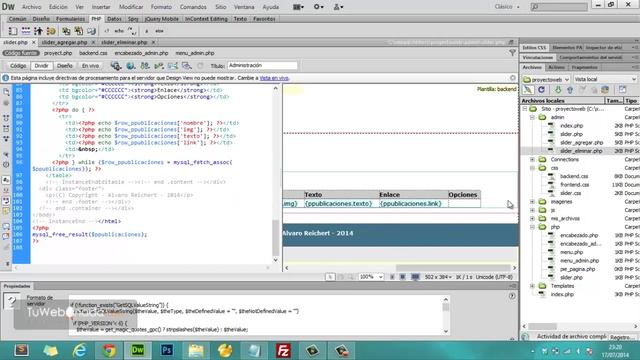
Task: Click the connect to remote server icon
Action: 528,90
